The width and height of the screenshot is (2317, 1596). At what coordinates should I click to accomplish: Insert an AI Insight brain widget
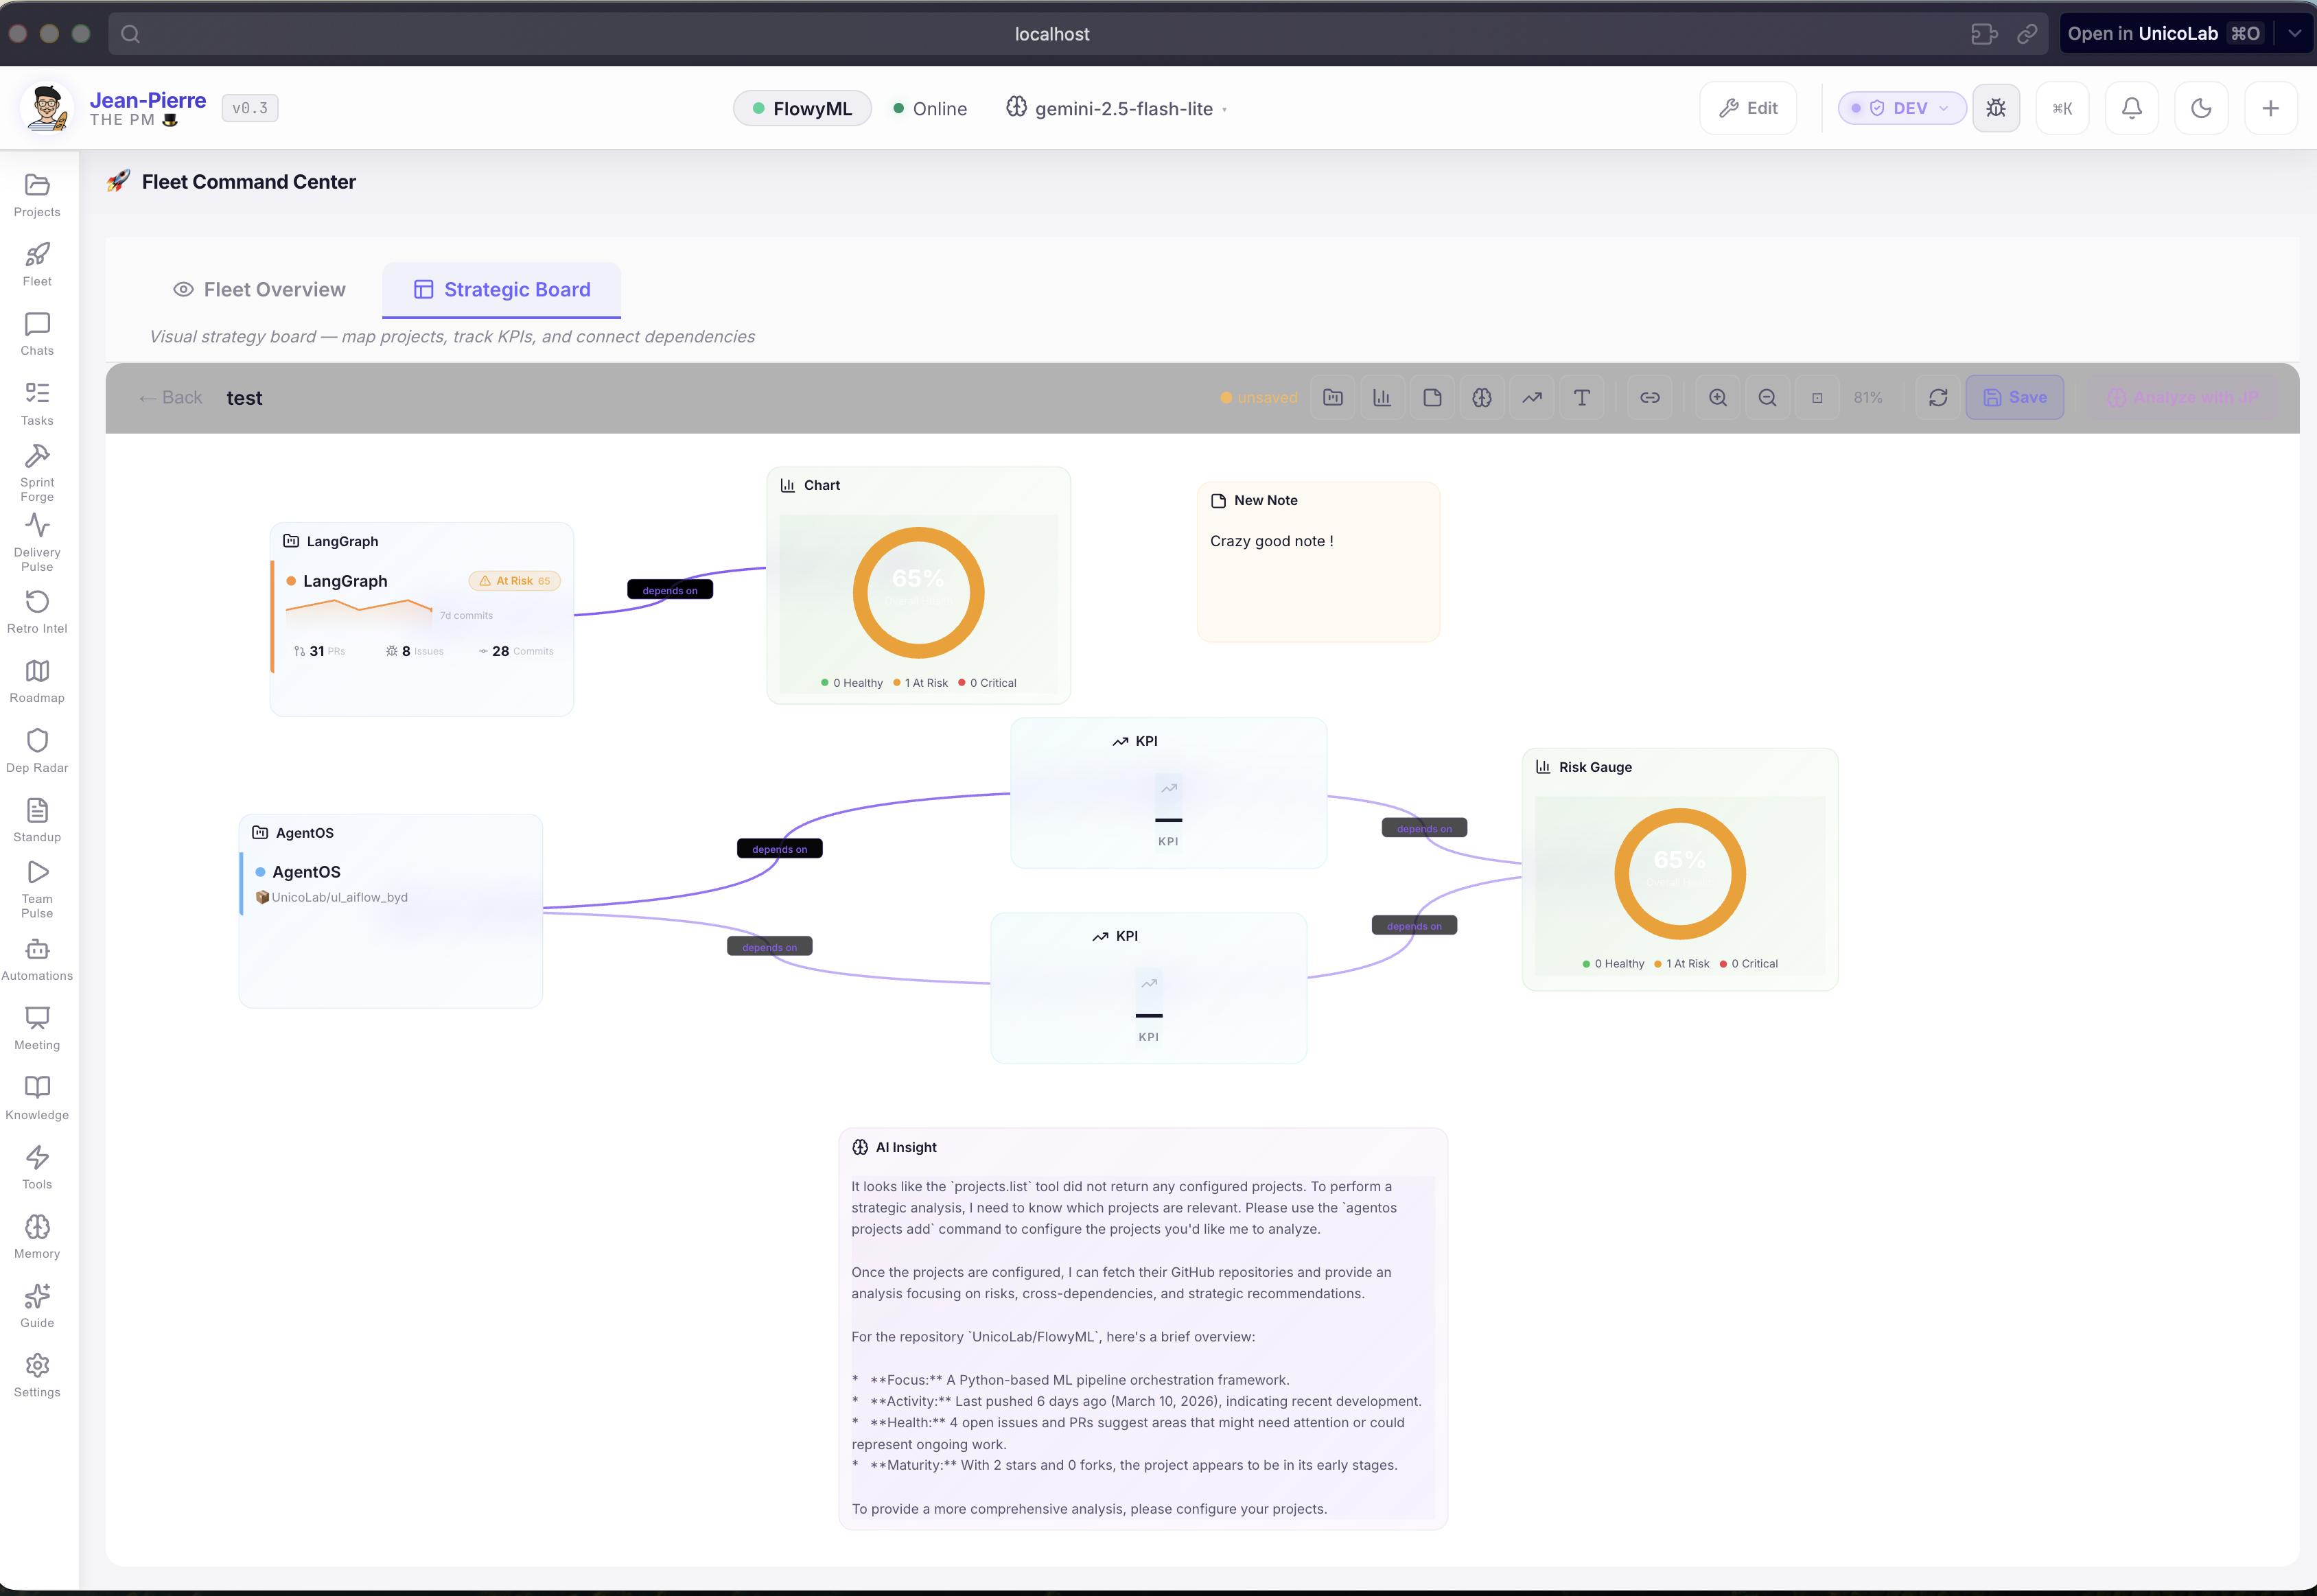(1482, 398)
